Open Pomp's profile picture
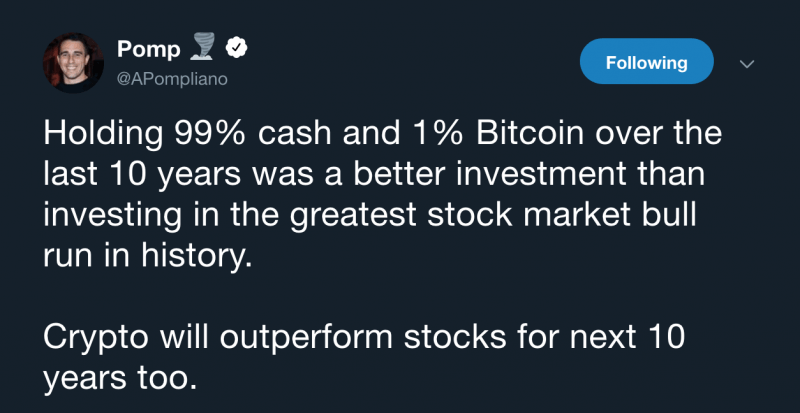Viewport: 800px width, 413px height. (72, 62)
